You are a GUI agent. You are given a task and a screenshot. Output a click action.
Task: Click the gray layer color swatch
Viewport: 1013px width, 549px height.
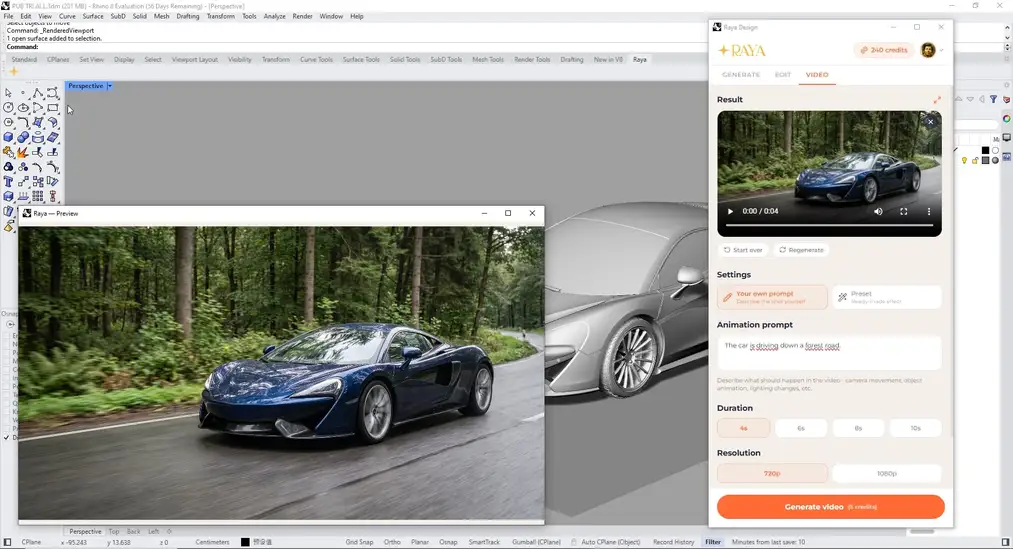click(985, 160)
